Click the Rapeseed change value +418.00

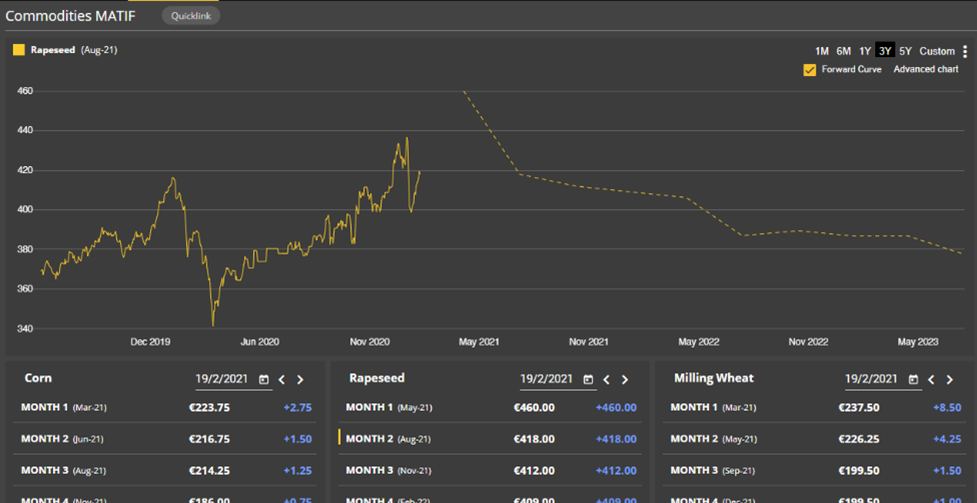pyautogui.click(x=616, y=439)
